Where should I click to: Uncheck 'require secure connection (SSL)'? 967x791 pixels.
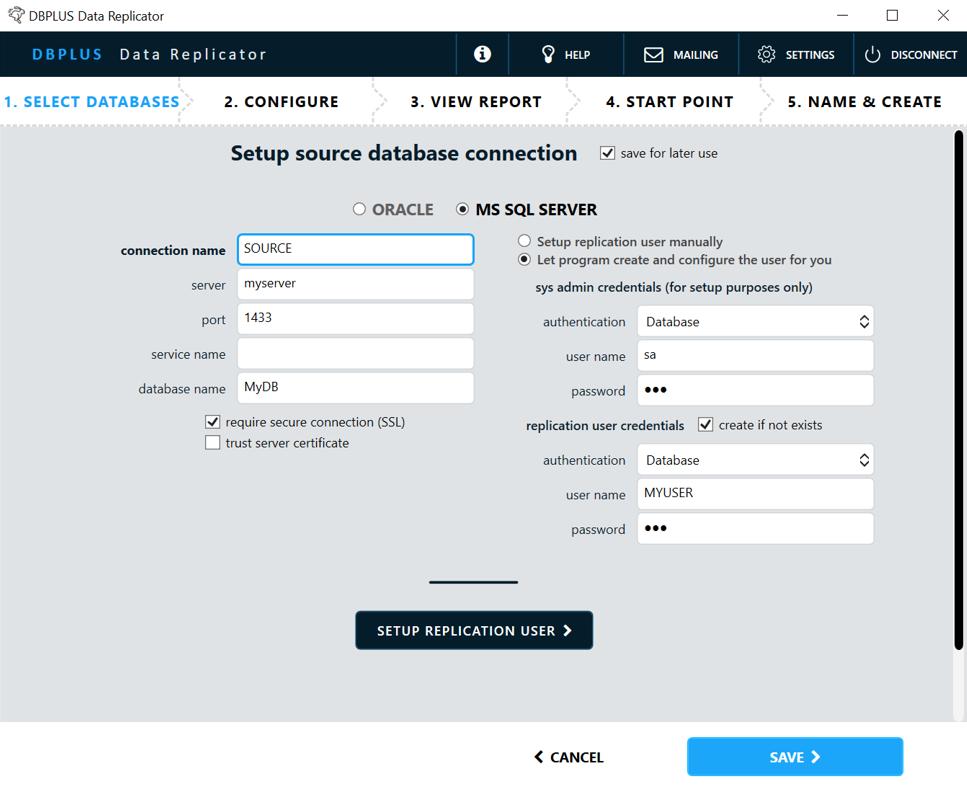point(212,422)
